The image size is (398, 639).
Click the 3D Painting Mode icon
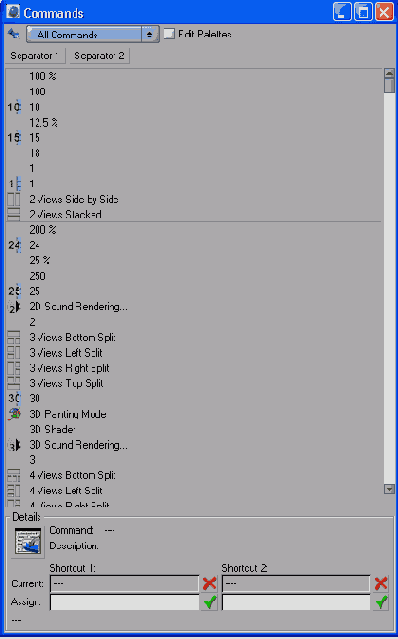point(14,414)
